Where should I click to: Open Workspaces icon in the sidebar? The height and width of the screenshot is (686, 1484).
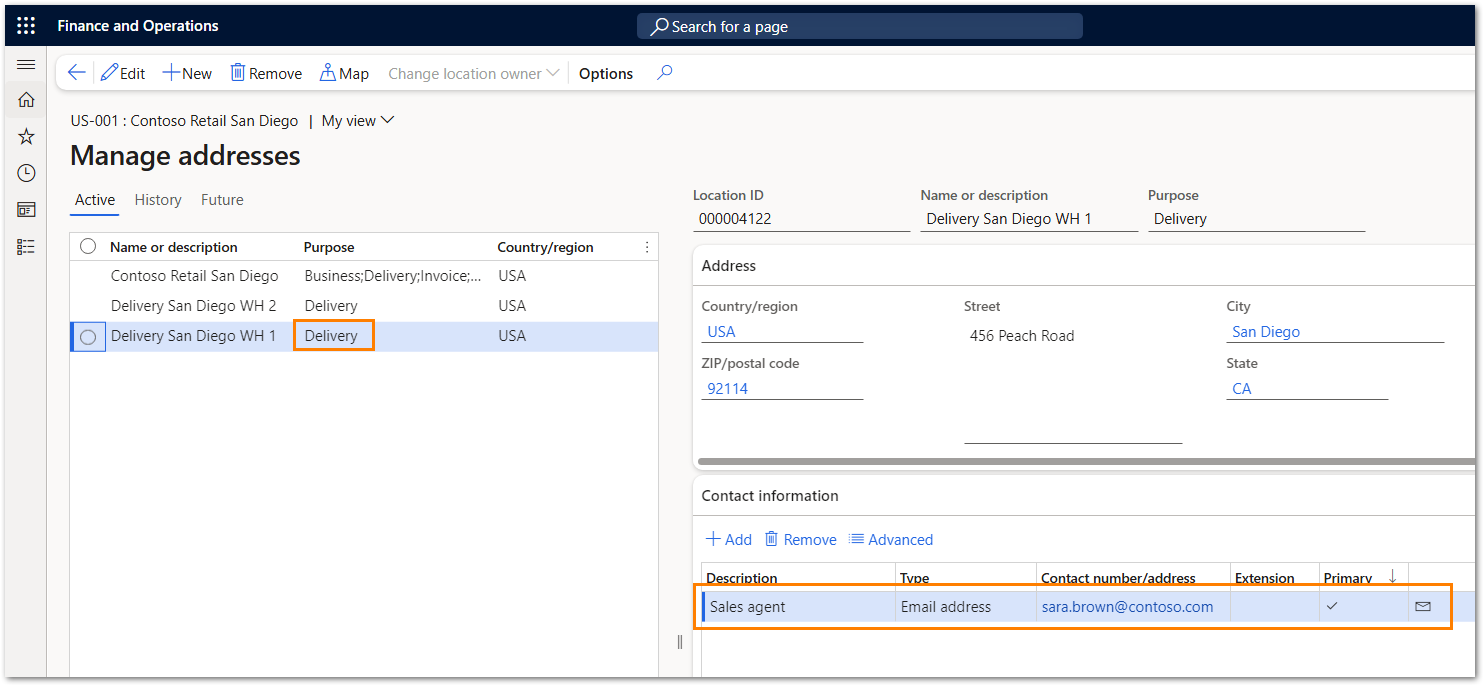(x=26, y=210)
